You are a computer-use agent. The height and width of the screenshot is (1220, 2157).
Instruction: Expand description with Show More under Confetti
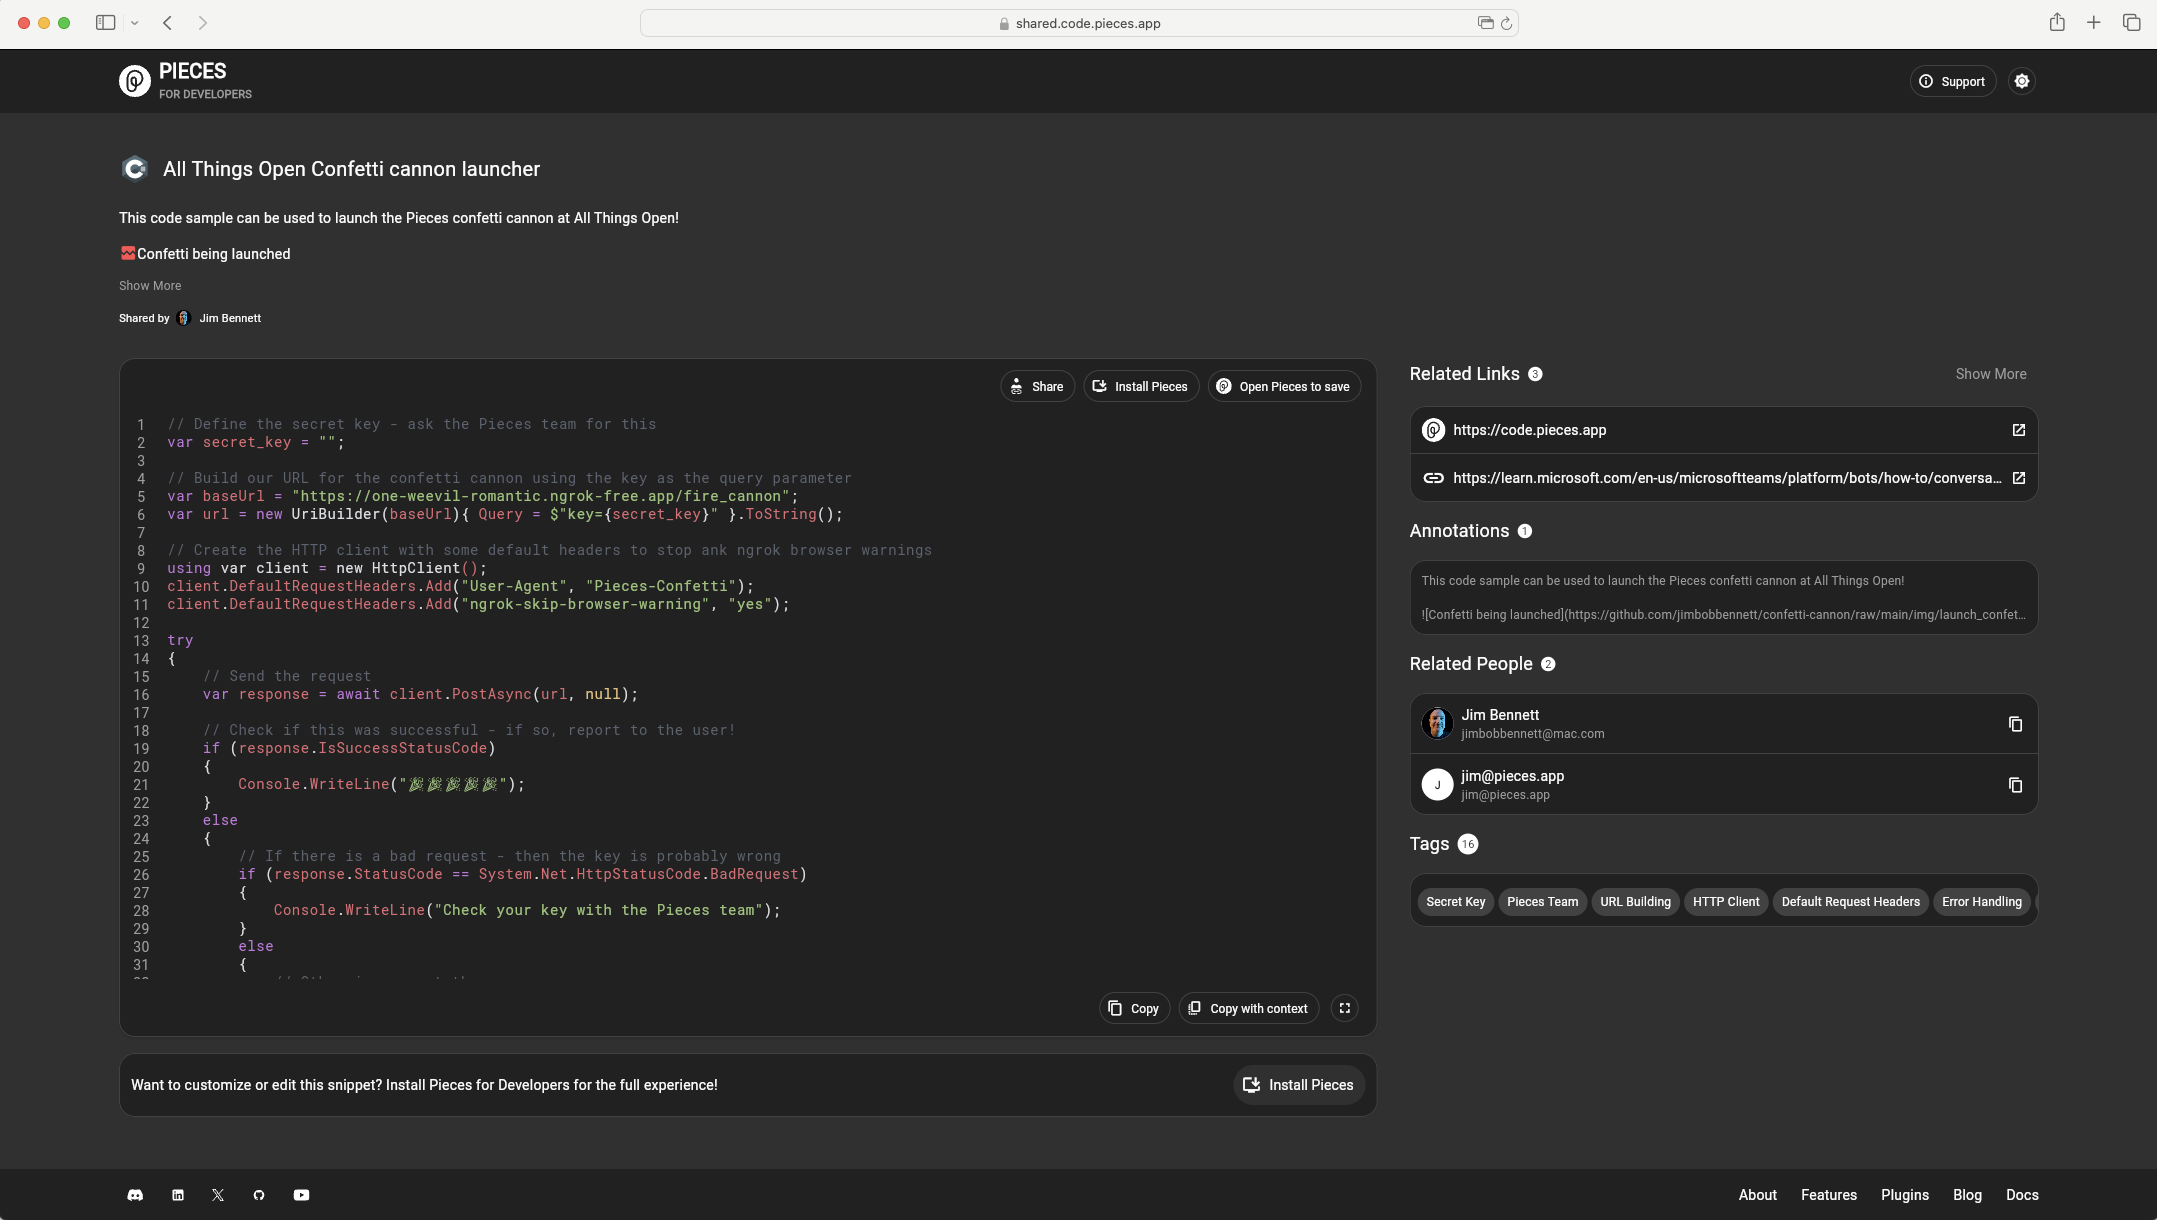[150, 286]
